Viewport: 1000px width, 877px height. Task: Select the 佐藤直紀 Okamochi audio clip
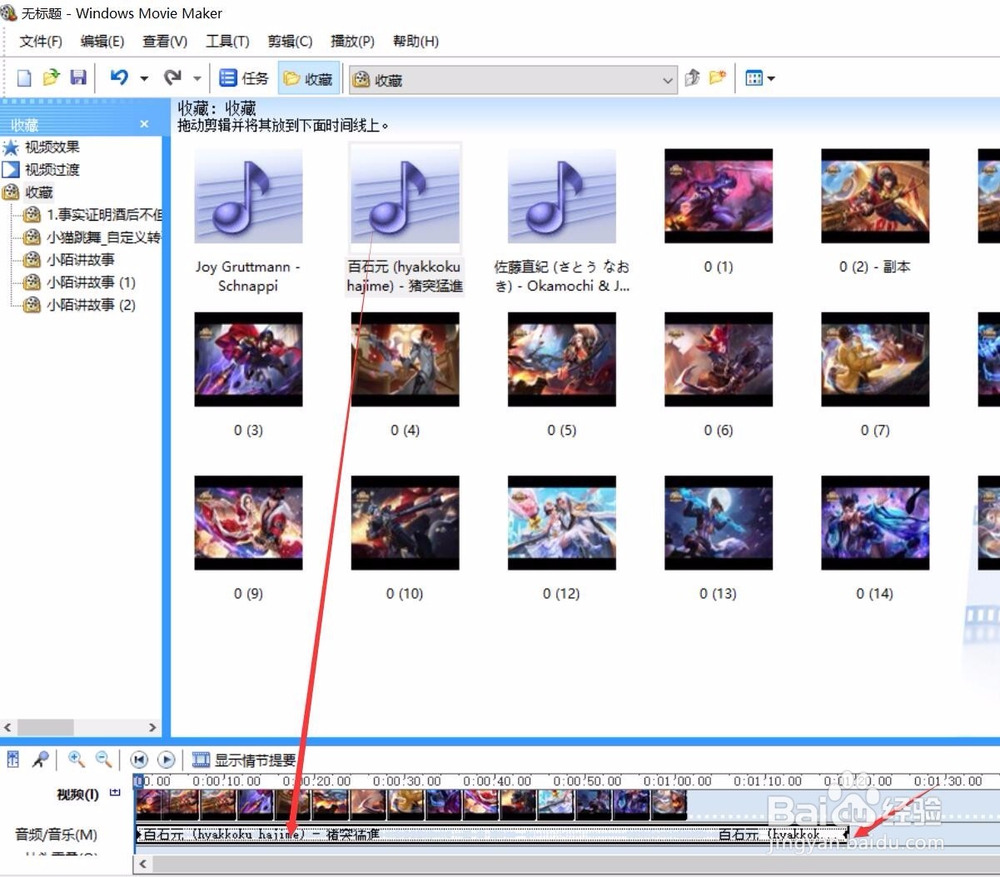click(562, 196)
